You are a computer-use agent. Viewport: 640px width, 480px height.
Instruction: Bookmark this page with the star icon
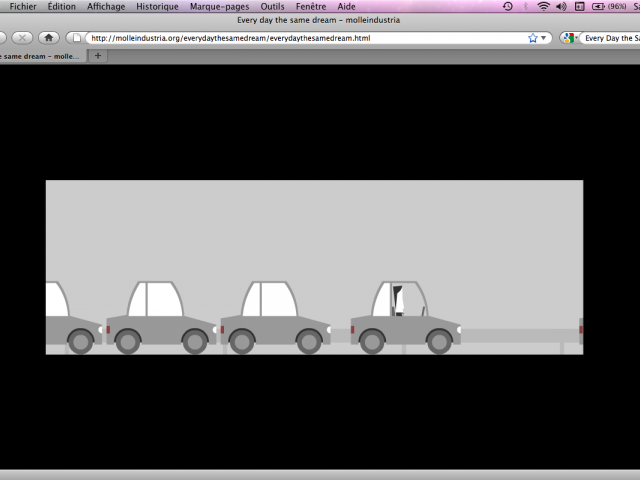(533, 38)
